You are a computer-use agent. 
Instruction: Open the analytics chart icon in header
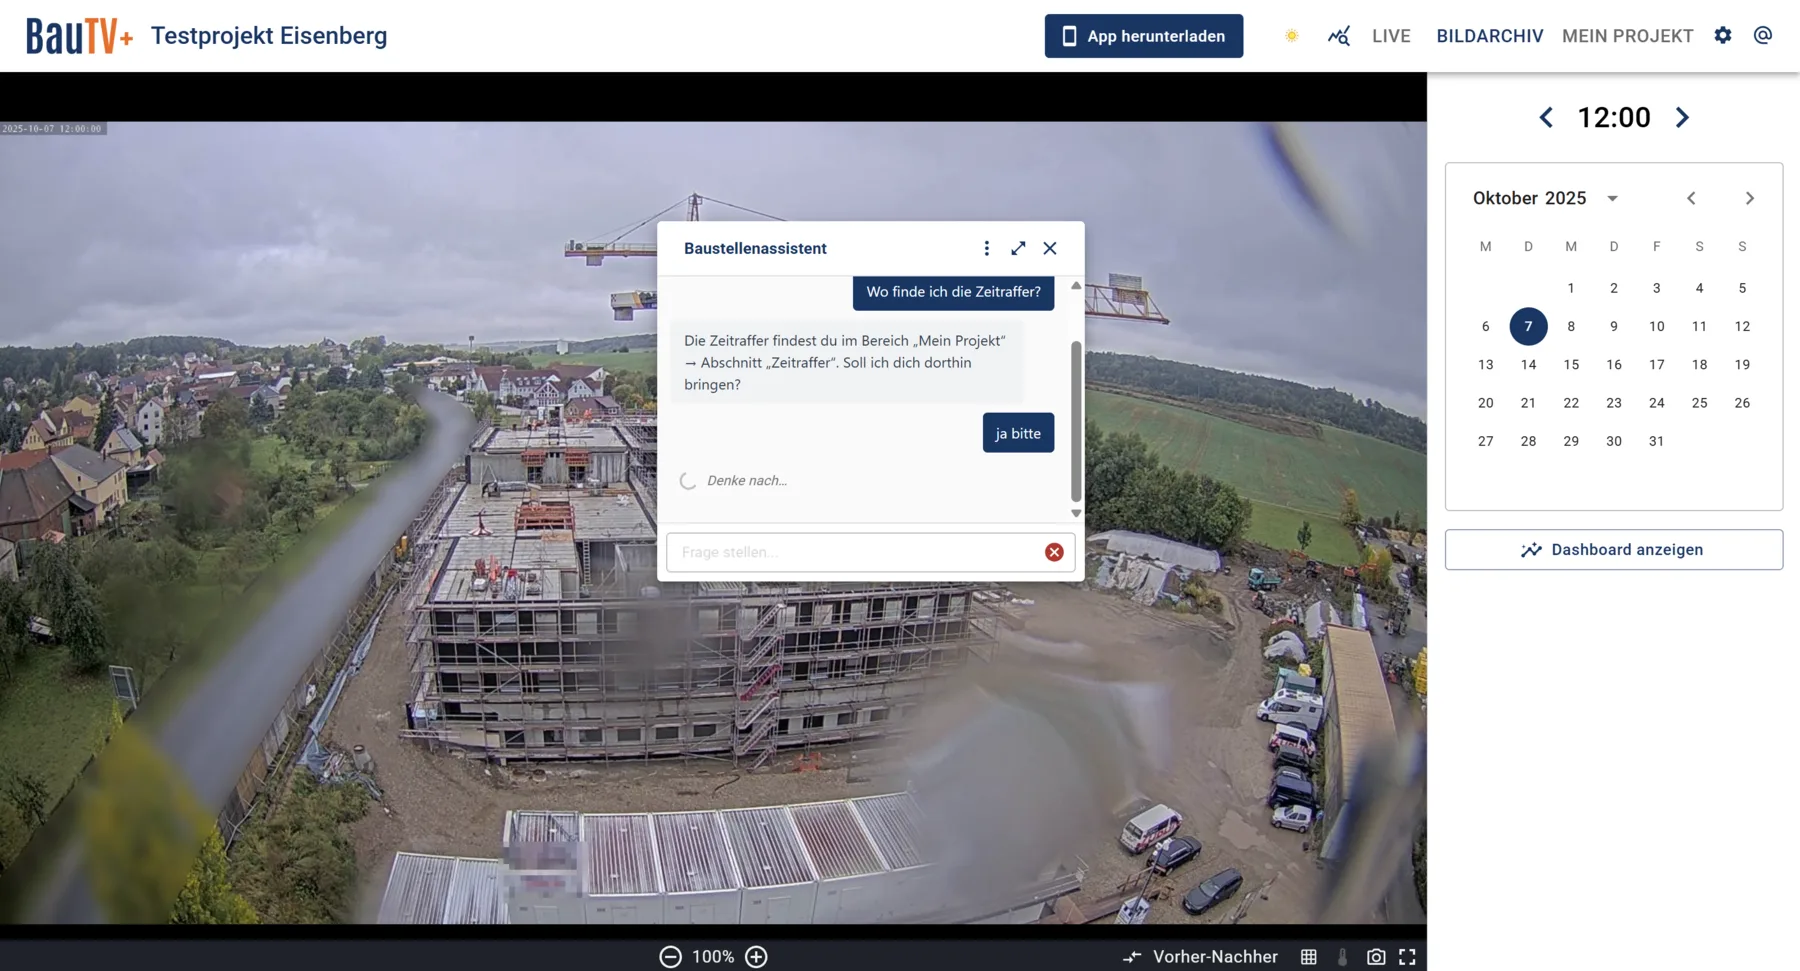click(1338, 36)
